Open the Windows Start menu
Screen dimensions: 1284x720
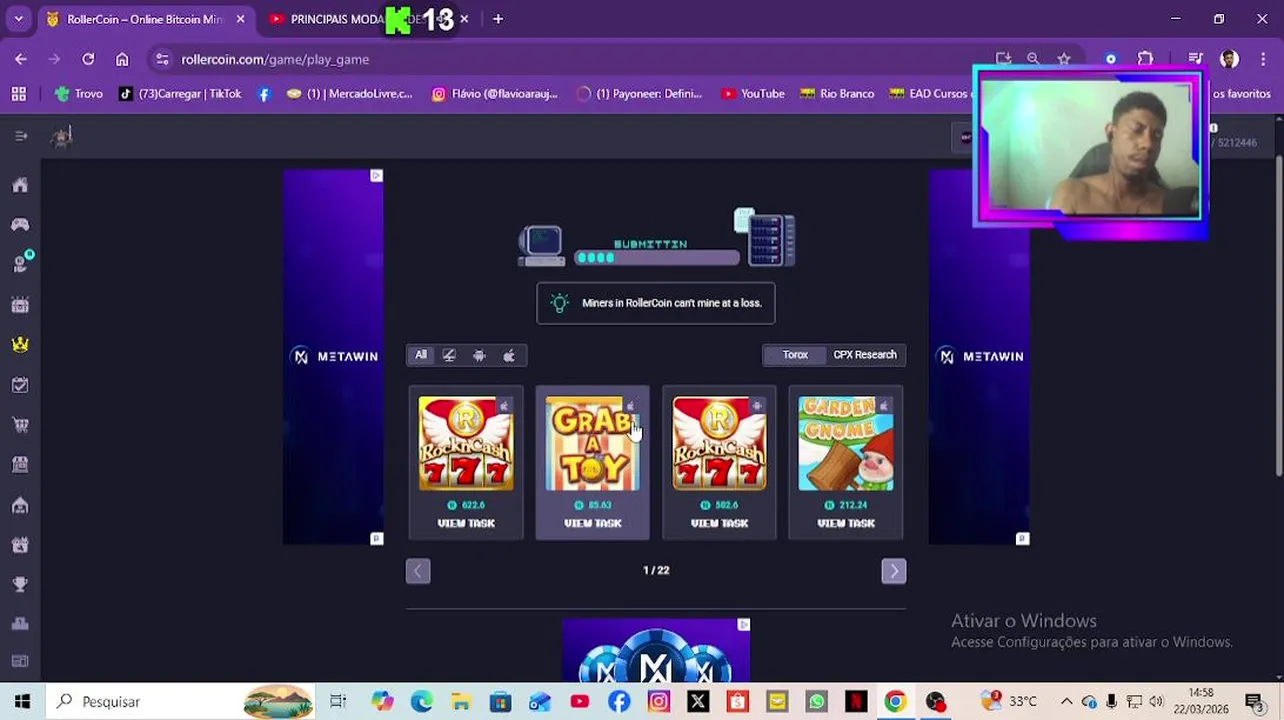22,701
